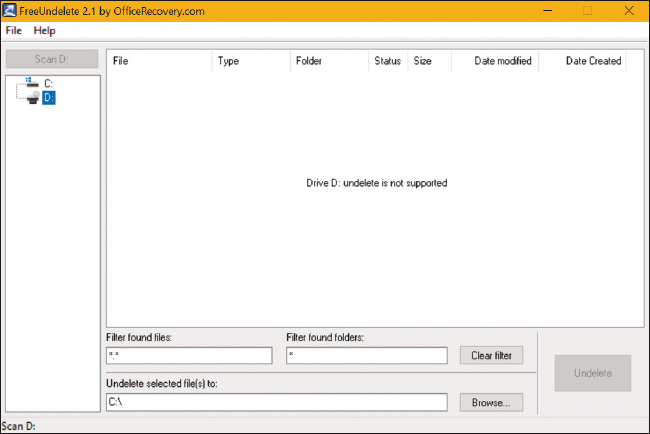
Task: Click the C: drive icon in tree
Action: click(x=32, y=83)
